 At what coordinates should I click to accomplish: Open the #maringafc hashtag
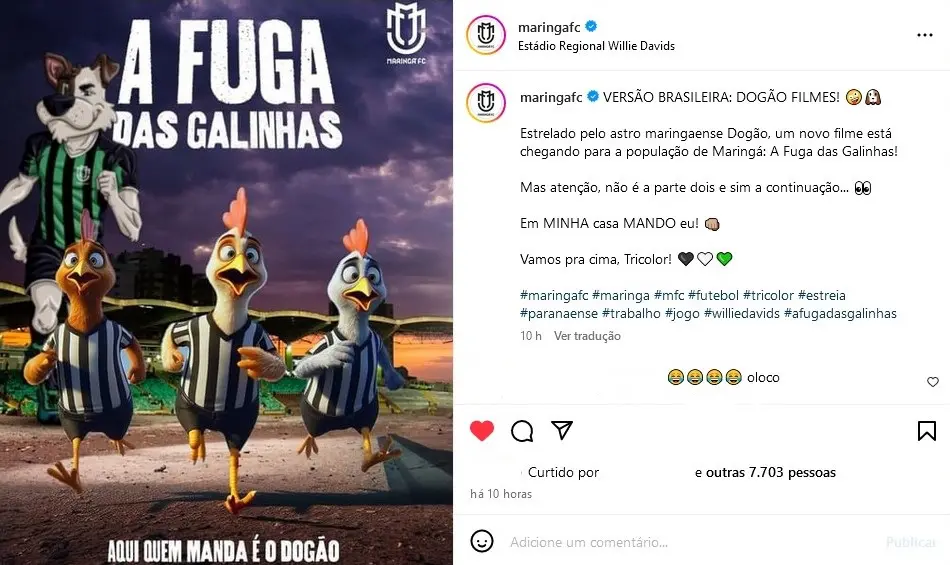coord(554,296)
